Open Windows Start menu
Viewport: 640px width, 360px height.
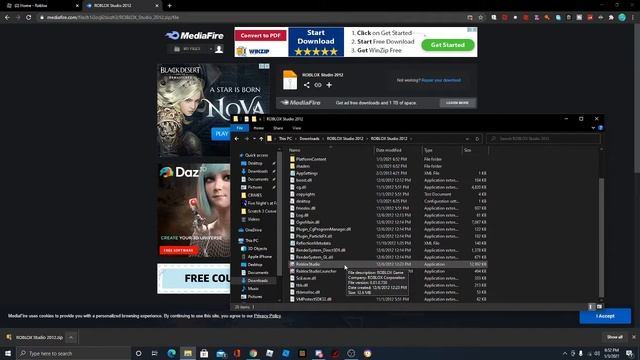(8, 353)
